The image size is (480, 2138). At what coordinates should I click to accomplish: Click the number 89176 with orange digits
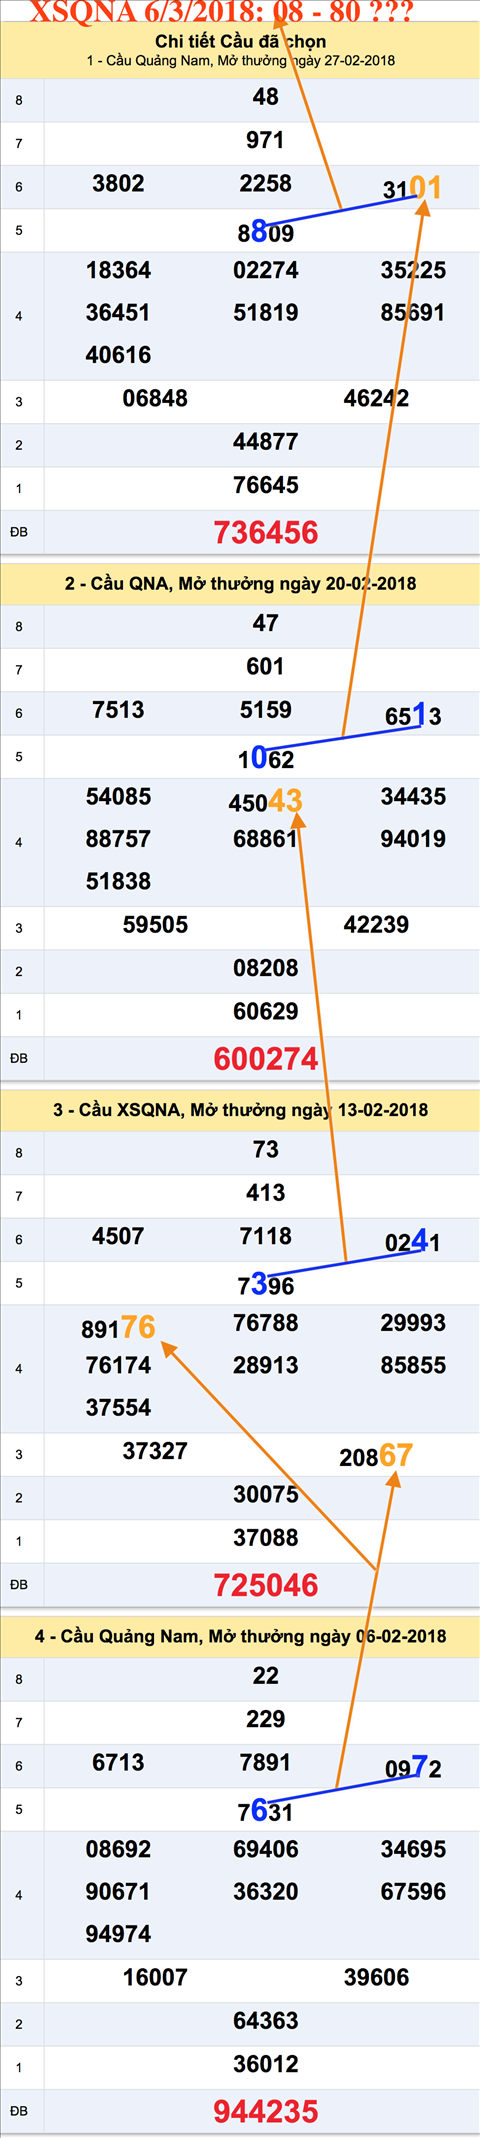click(118, 1327)
